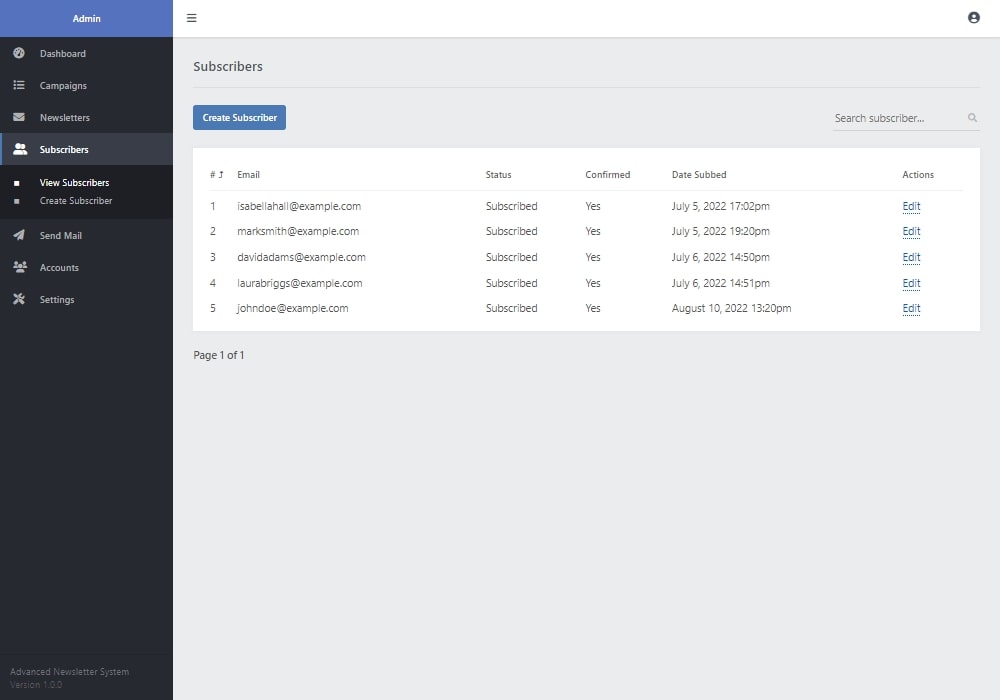Select the Create Subscriber submenu item
Image resolution: width=1000 pixels, height=700 pixels.
tap(76, 200)
